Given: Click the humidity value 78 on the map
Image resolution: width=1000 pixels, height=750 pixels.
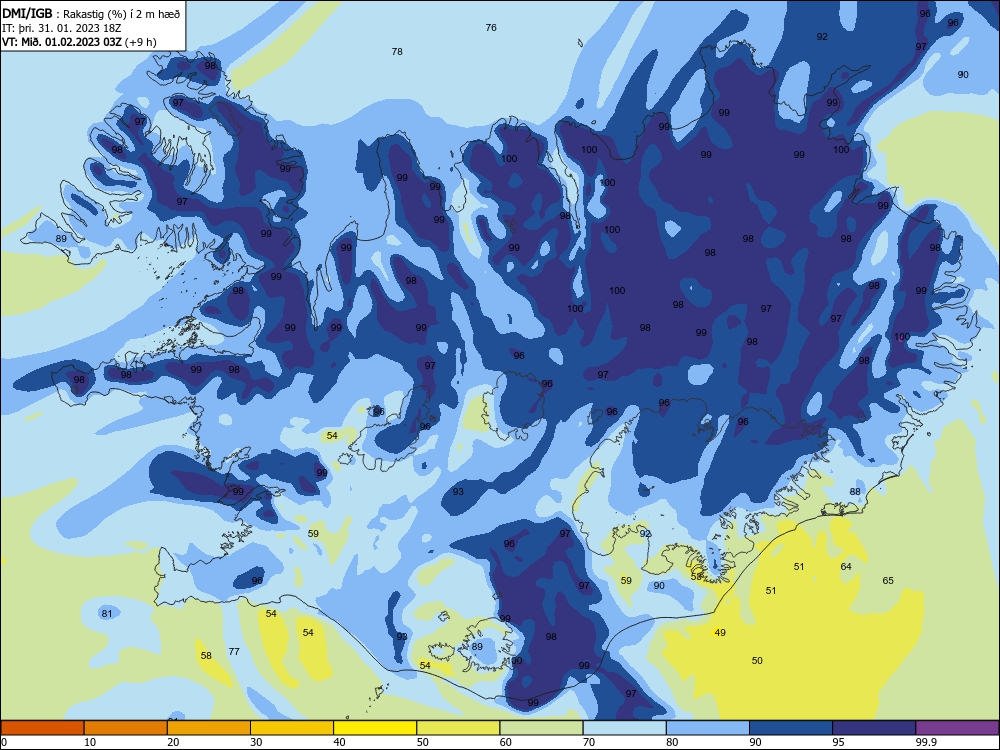Looking at the screenshot, I should (x=397, y=52).
